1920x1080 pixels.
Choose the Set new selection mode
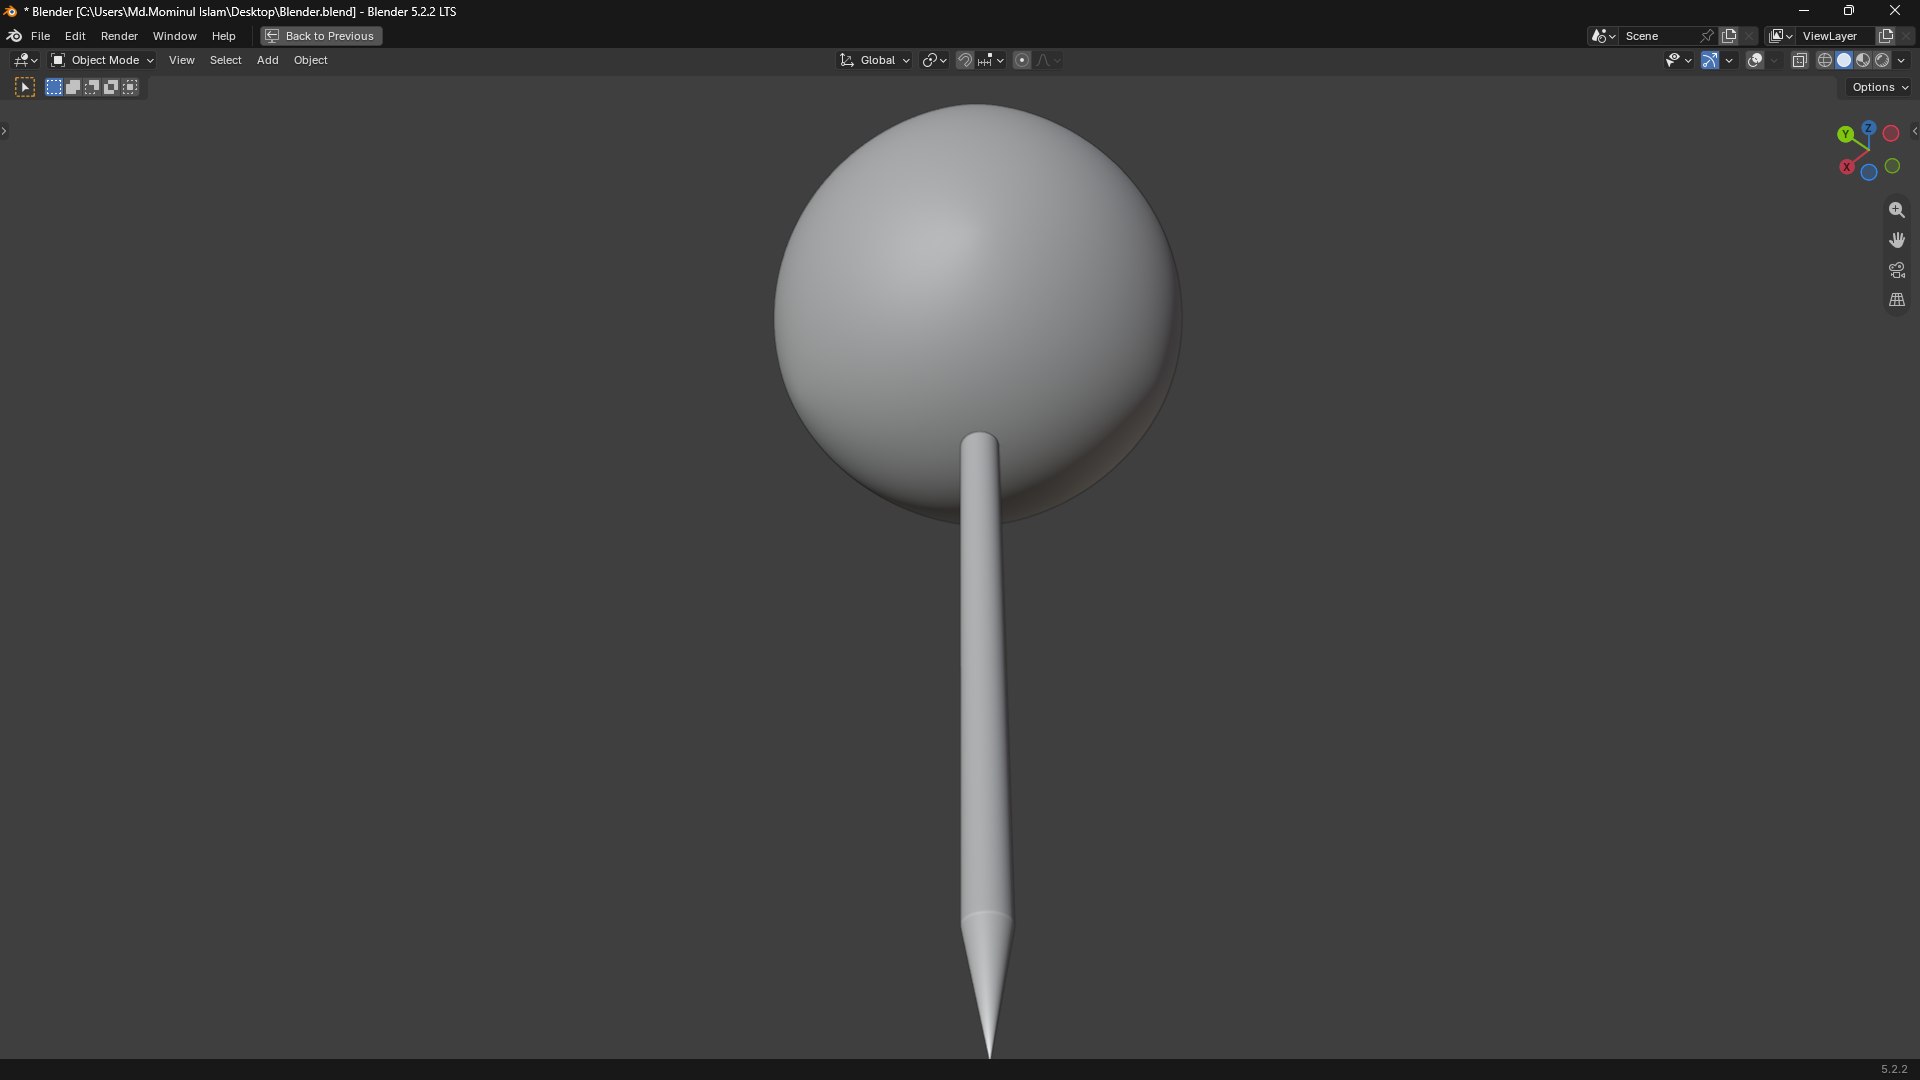pos(54,88)
